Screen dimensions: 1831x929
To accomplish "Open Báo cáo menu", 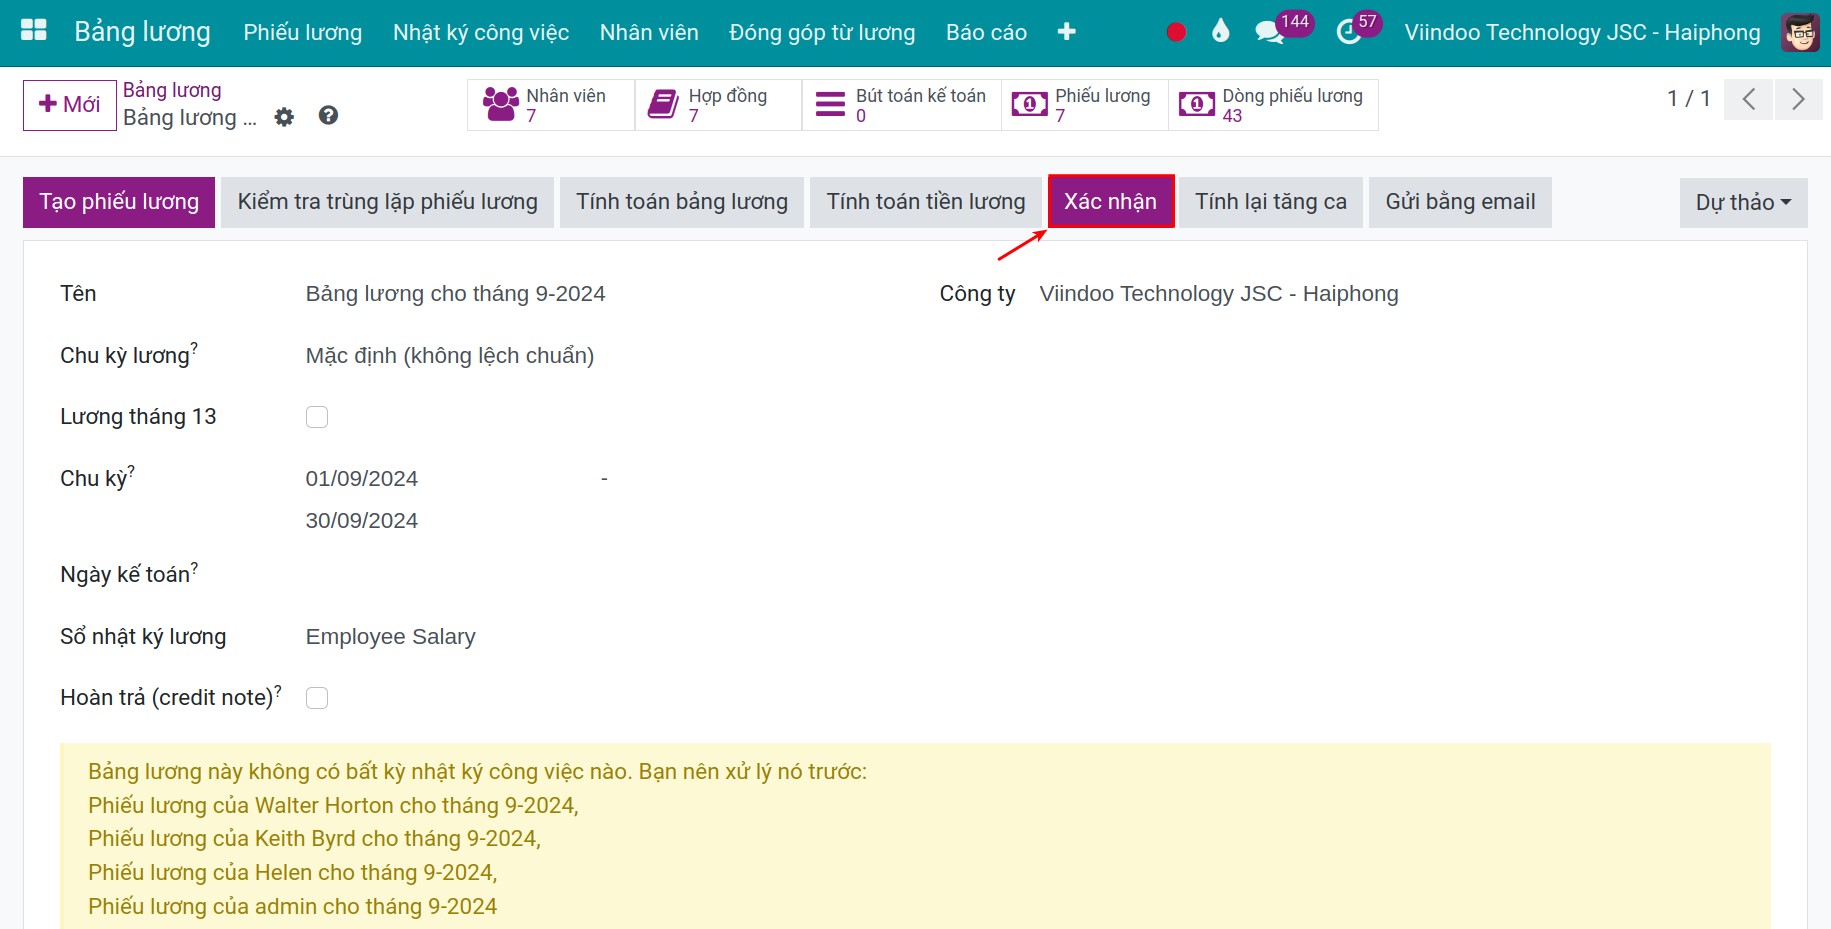I will tap(986, 32).
